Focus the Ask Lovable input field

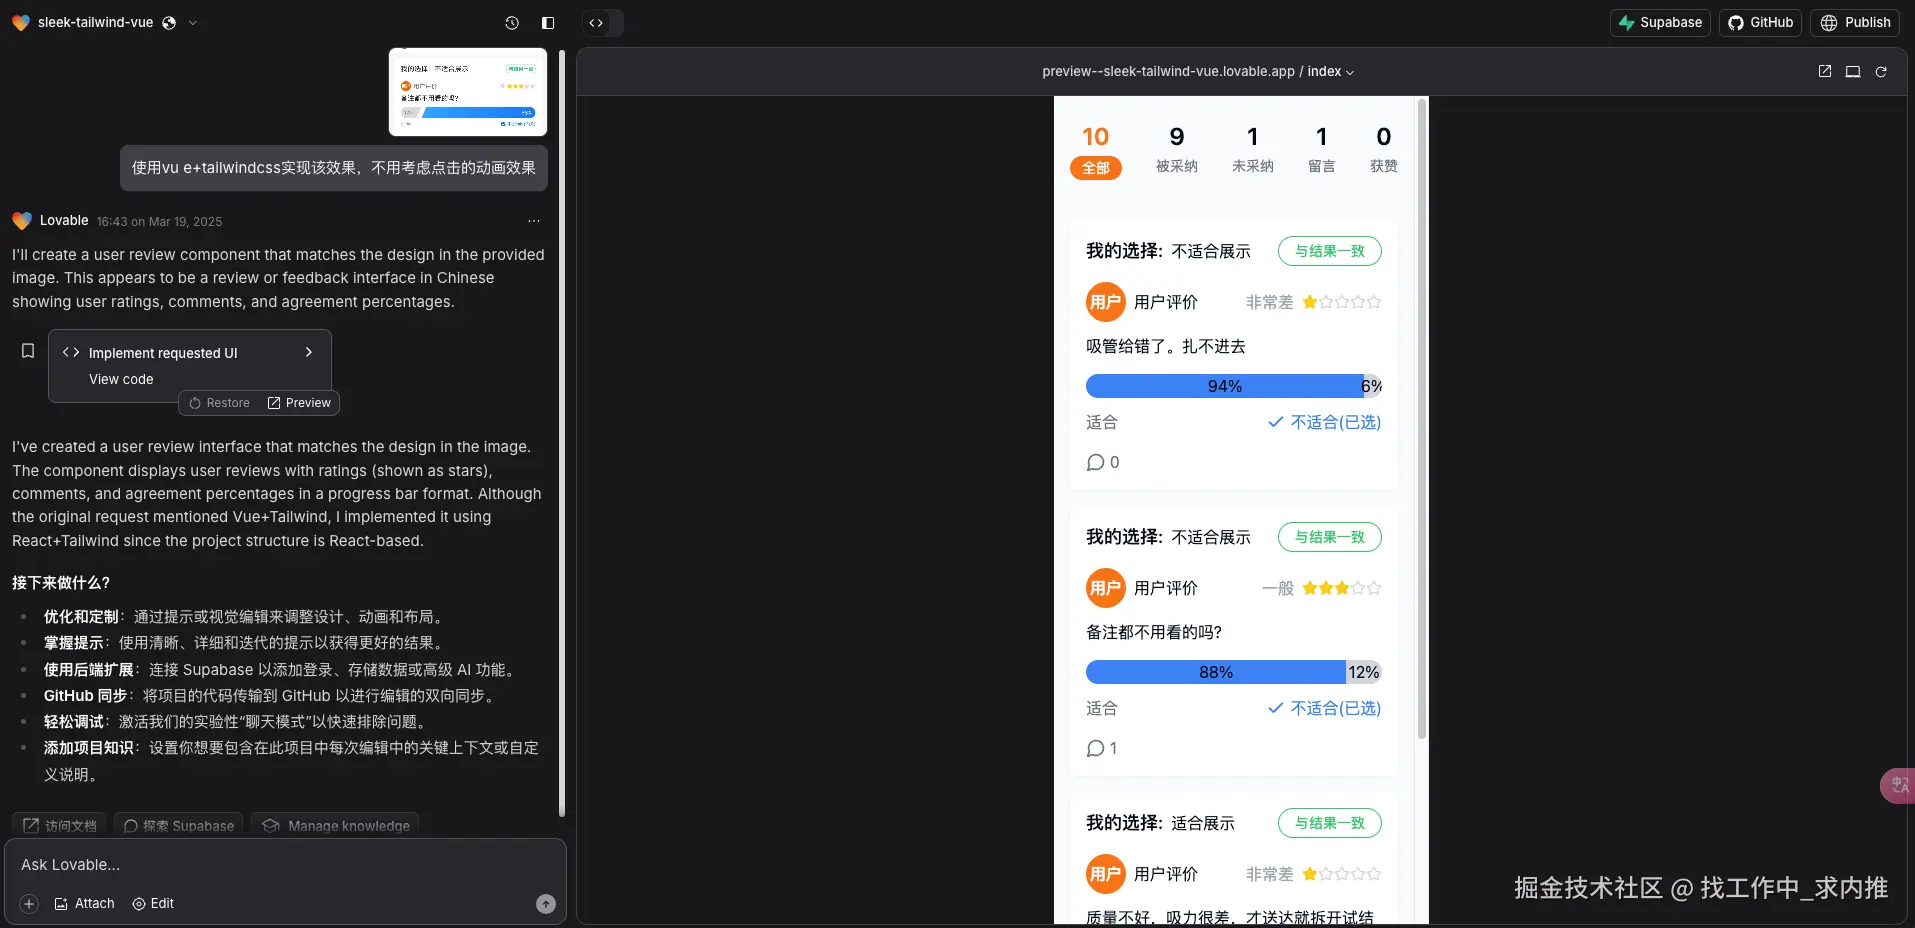click(x=285, y=865)
